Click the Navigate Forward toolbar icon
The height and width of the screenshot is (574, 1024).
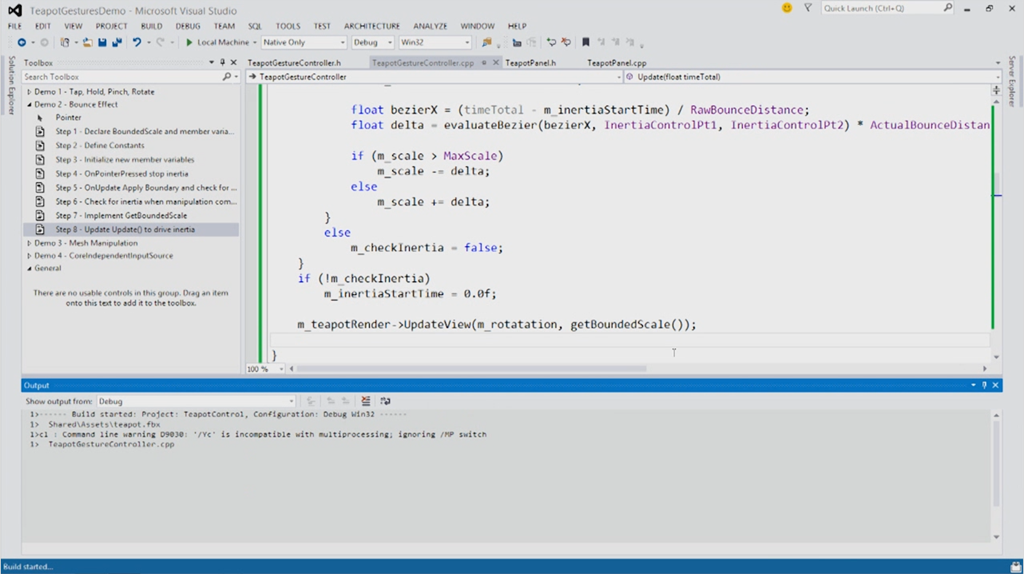point(44,42)
